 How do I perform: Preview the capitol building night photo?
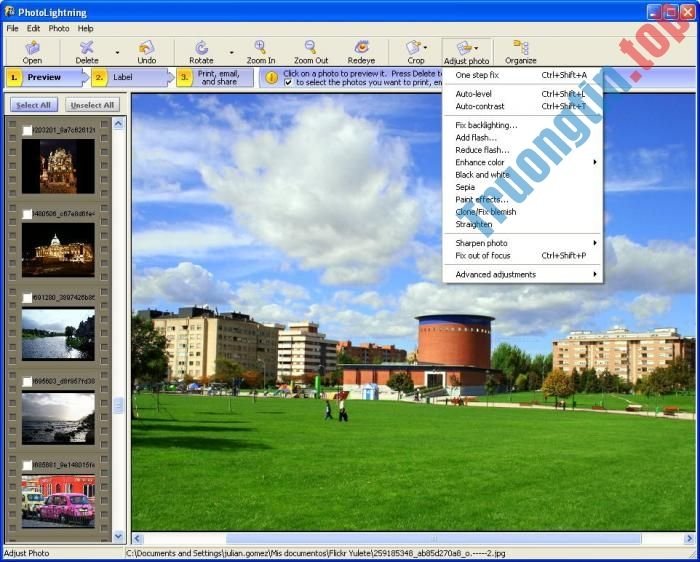(x=58, y=250)
